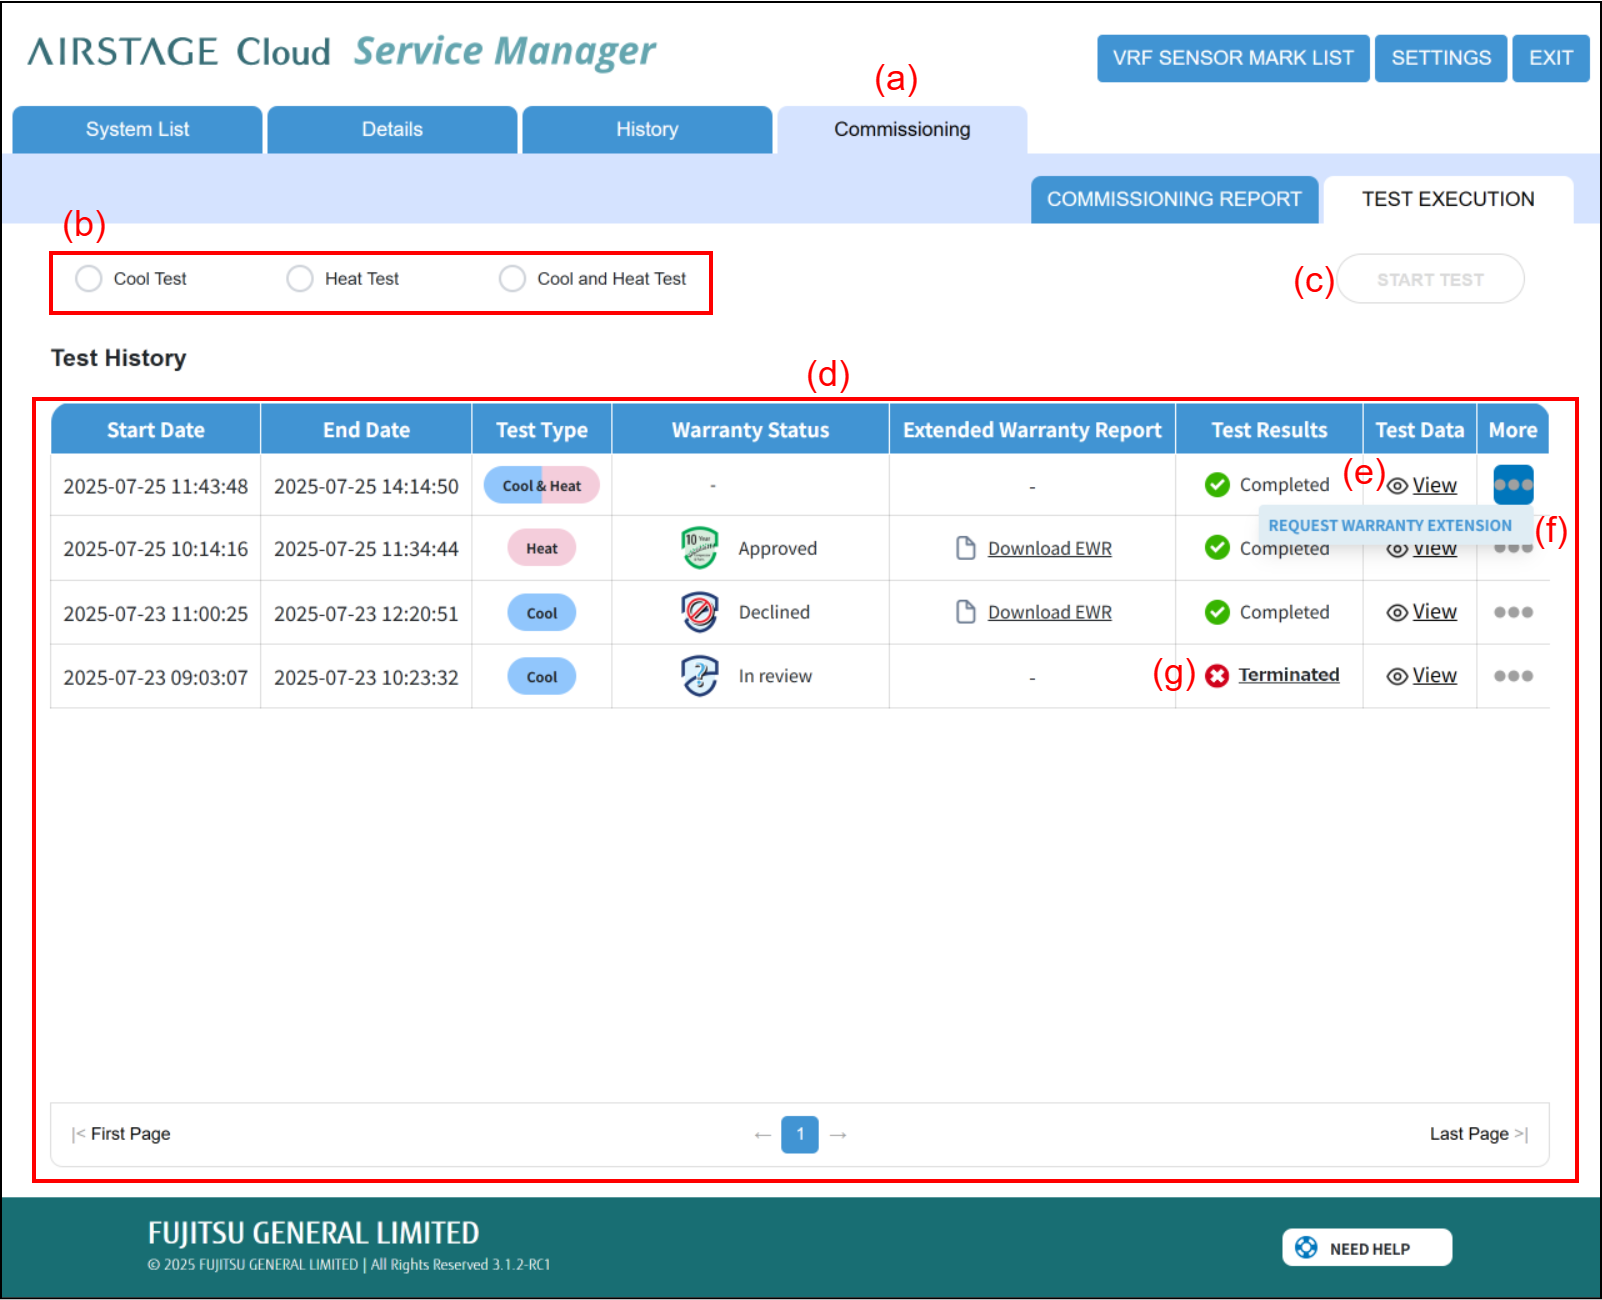Image resolution: width=1602 pixels, height=1300 pixels.
Task: Open the More menu for the Cool & Heat test
Action: point(1513,485)
